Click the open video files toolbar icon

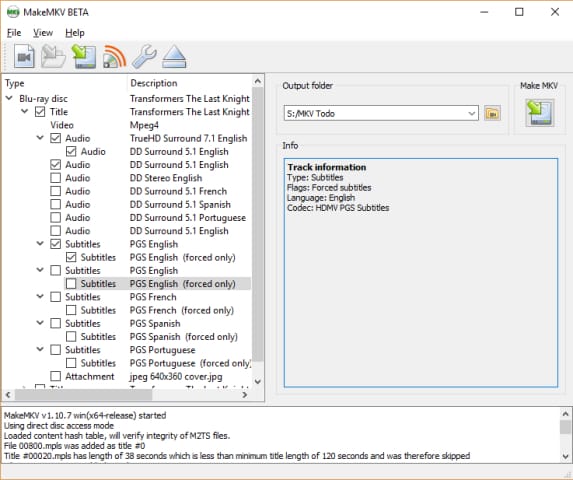click(x=24, y=57)
